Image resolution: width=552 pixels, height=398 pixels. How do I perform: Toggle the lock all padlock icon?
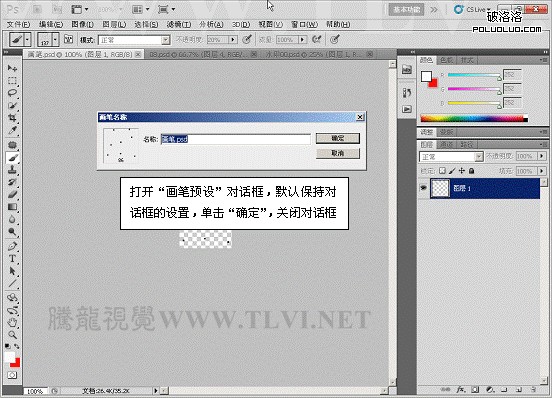(471, 171)
